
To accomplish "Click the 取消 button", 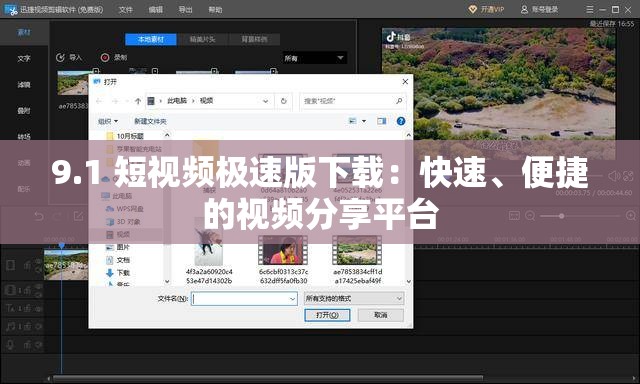I will click(380, 315).
